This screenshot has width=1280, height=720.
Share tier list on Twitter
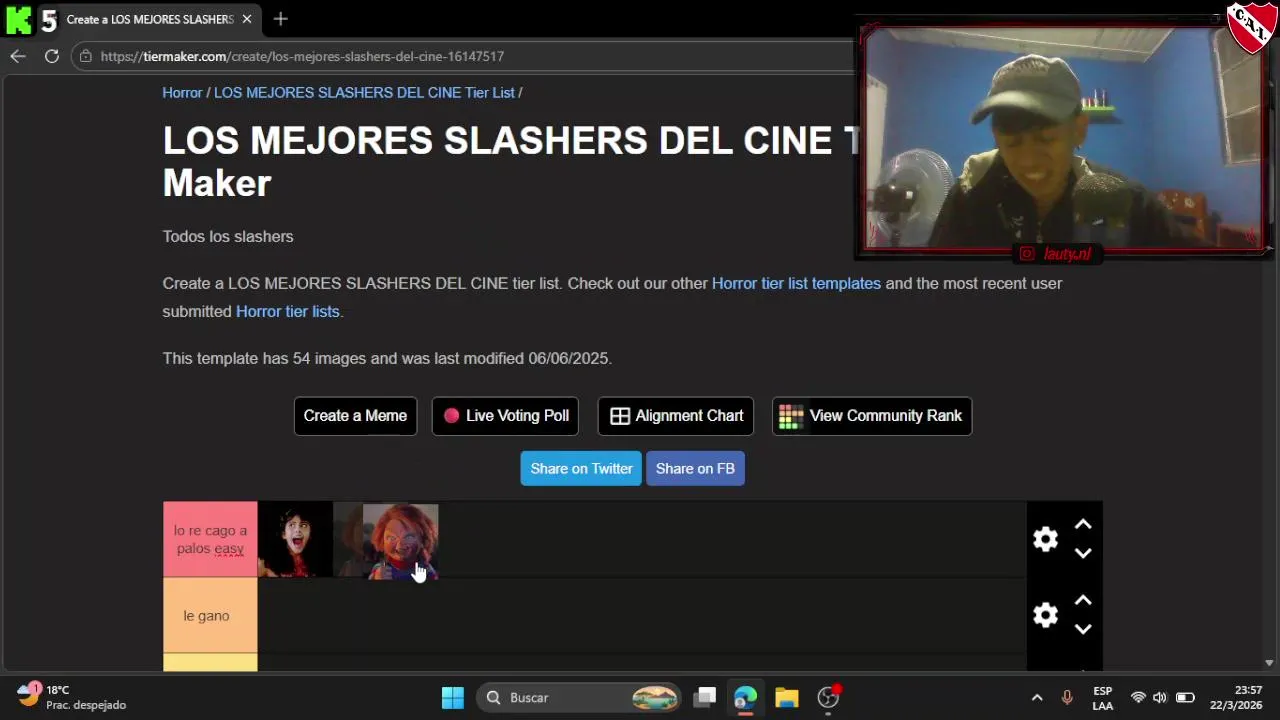pos(581,469)
